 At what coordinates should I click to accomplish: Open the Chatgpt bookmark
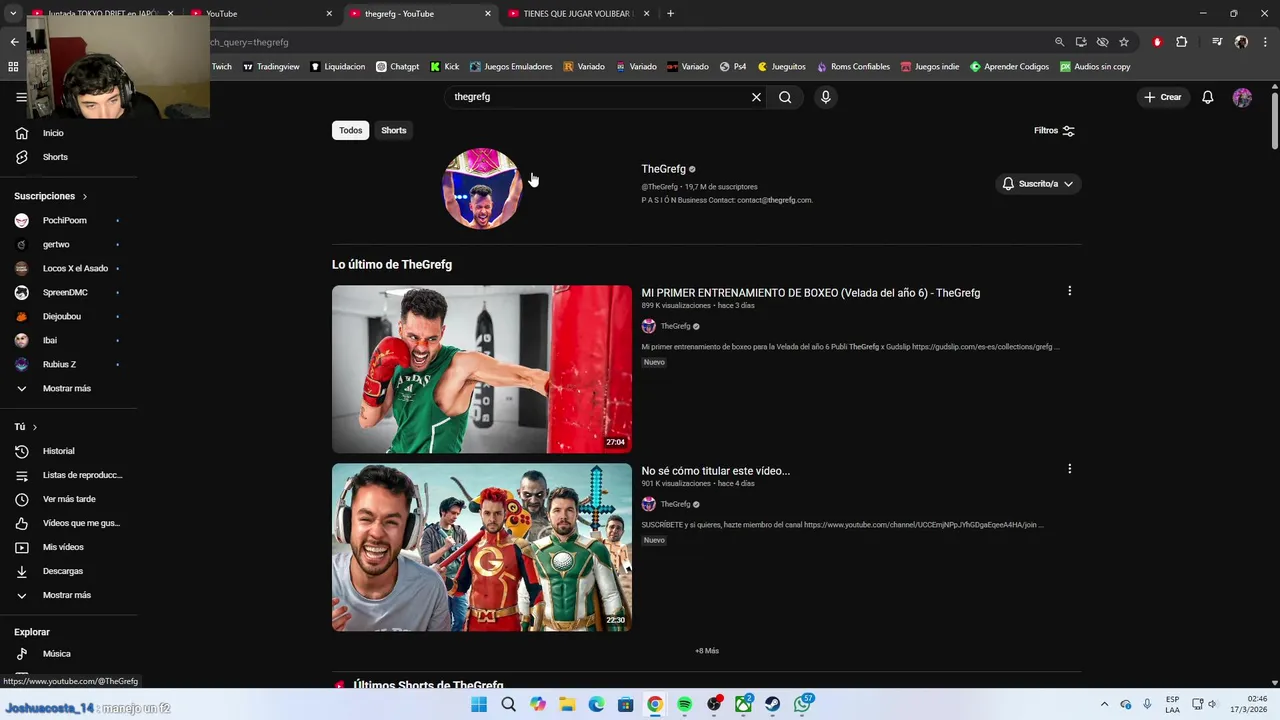coord(397,67)
